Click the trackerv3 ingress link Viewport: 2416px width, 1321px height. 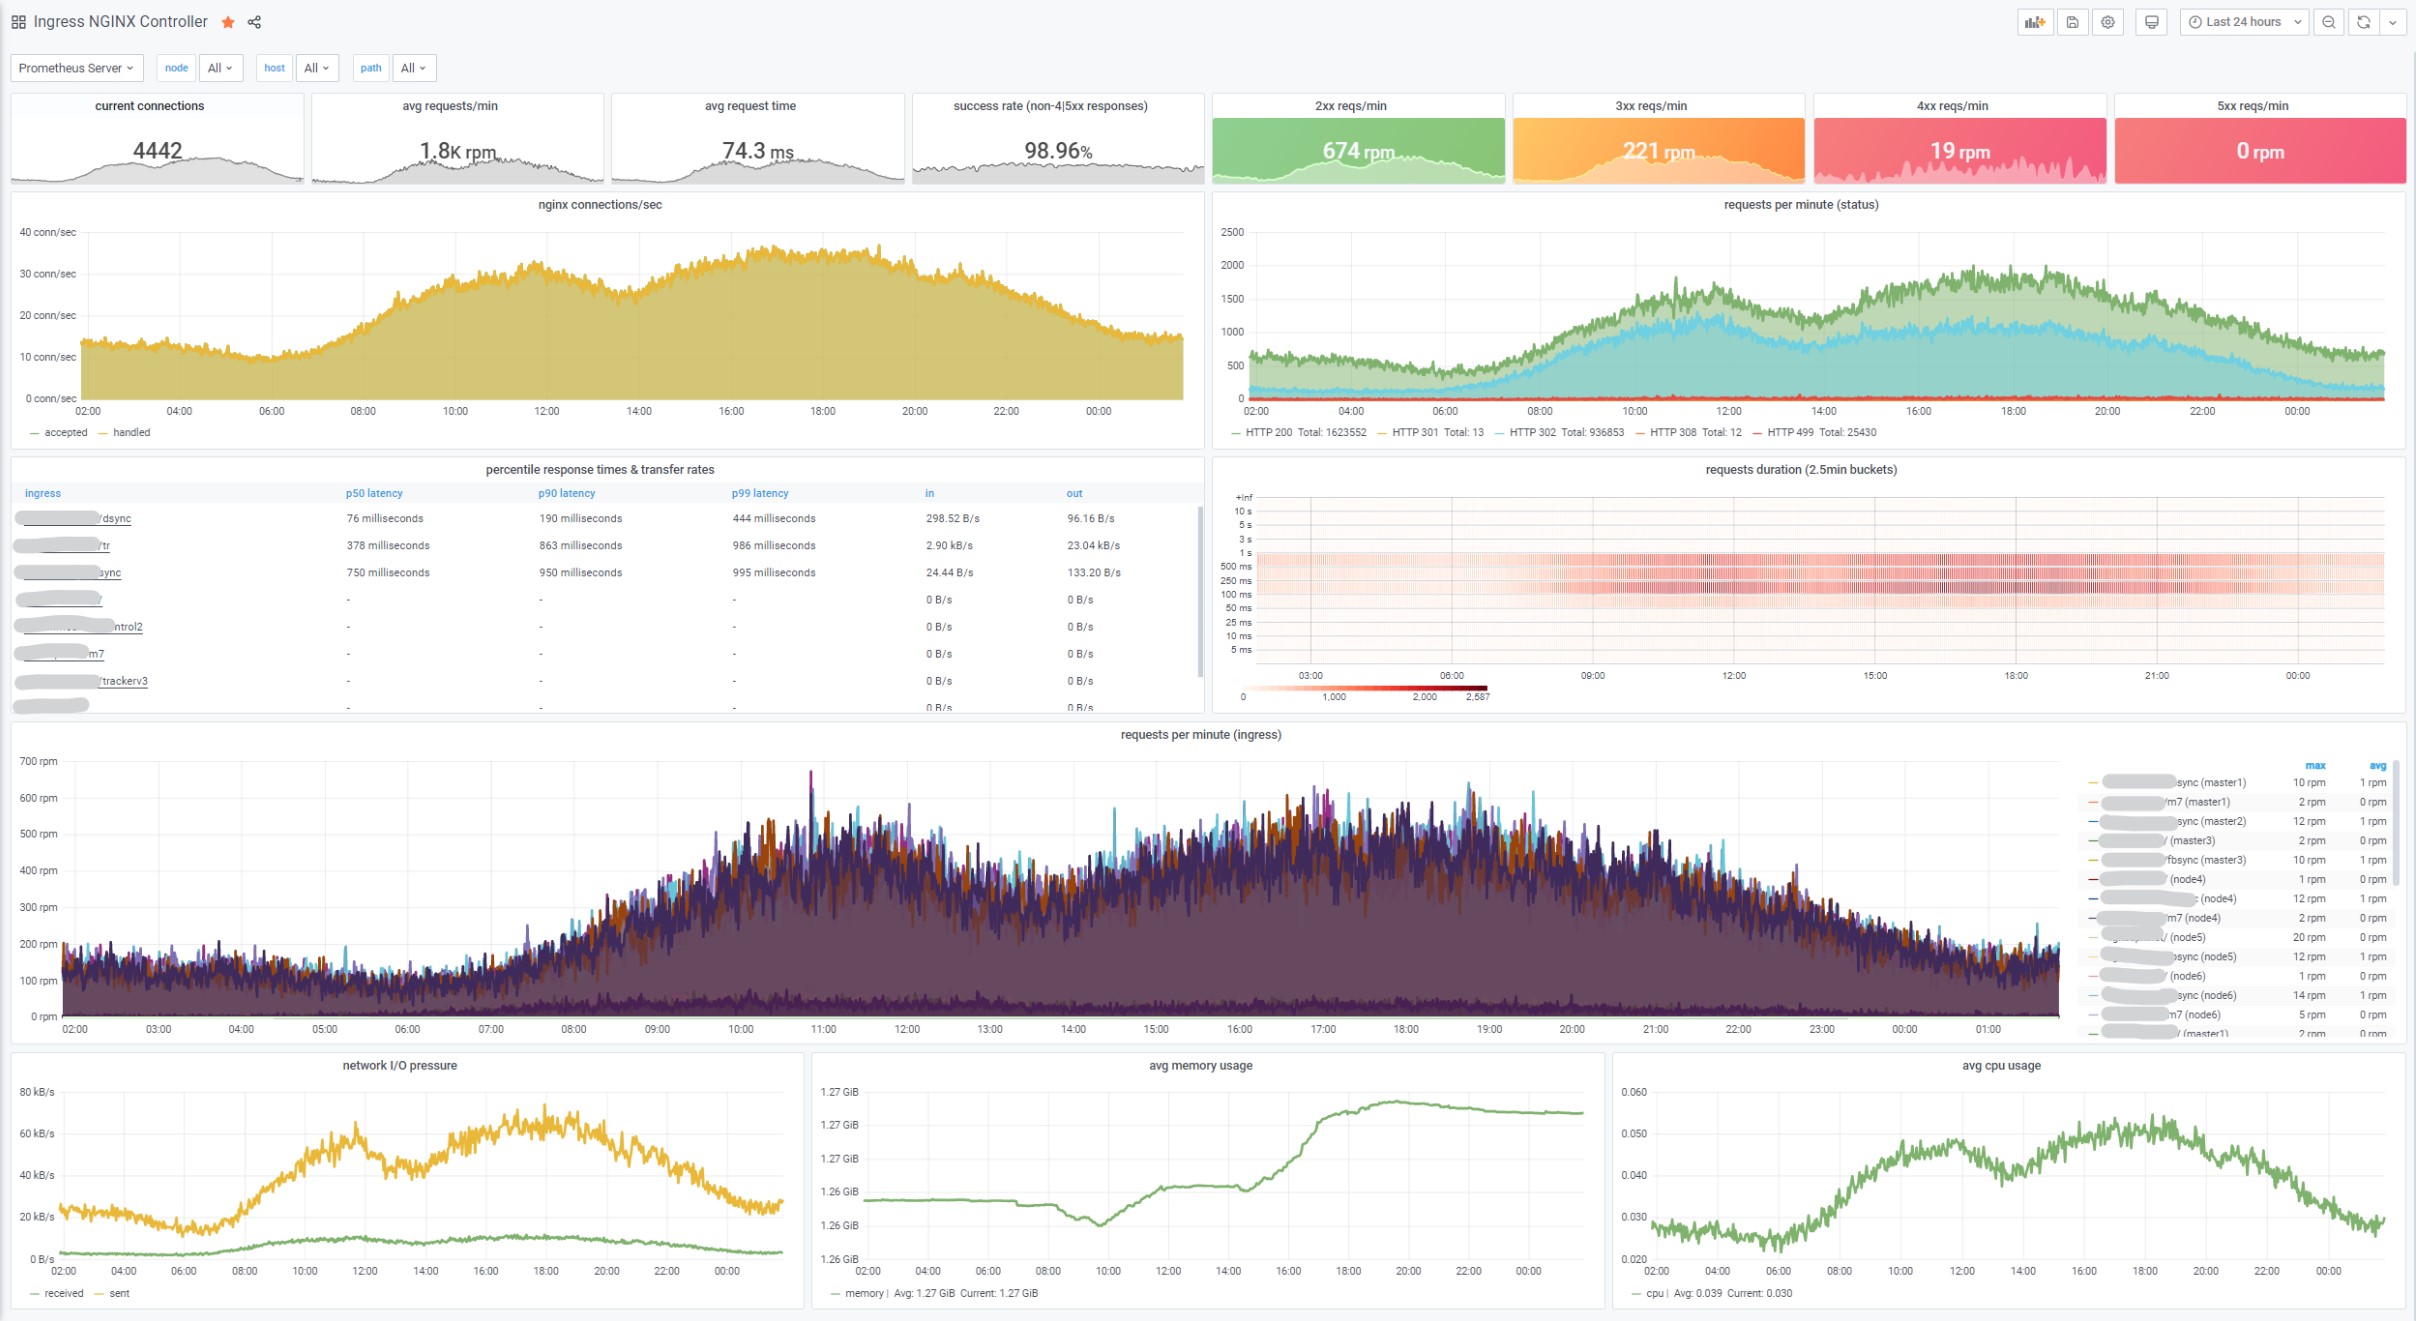coord(124,681)
